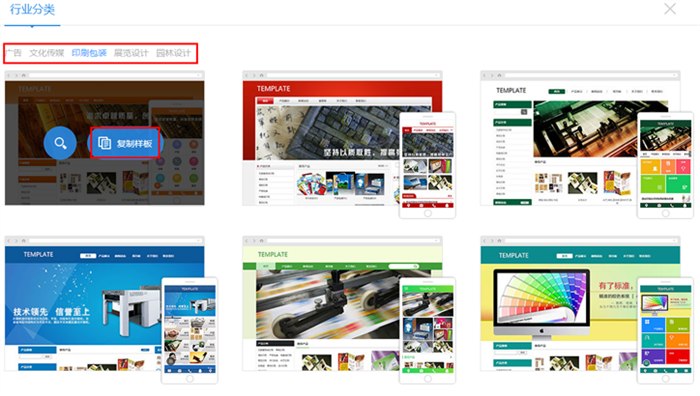Select the 园林设计 category

pyautogui.click(x=173, y=53)
